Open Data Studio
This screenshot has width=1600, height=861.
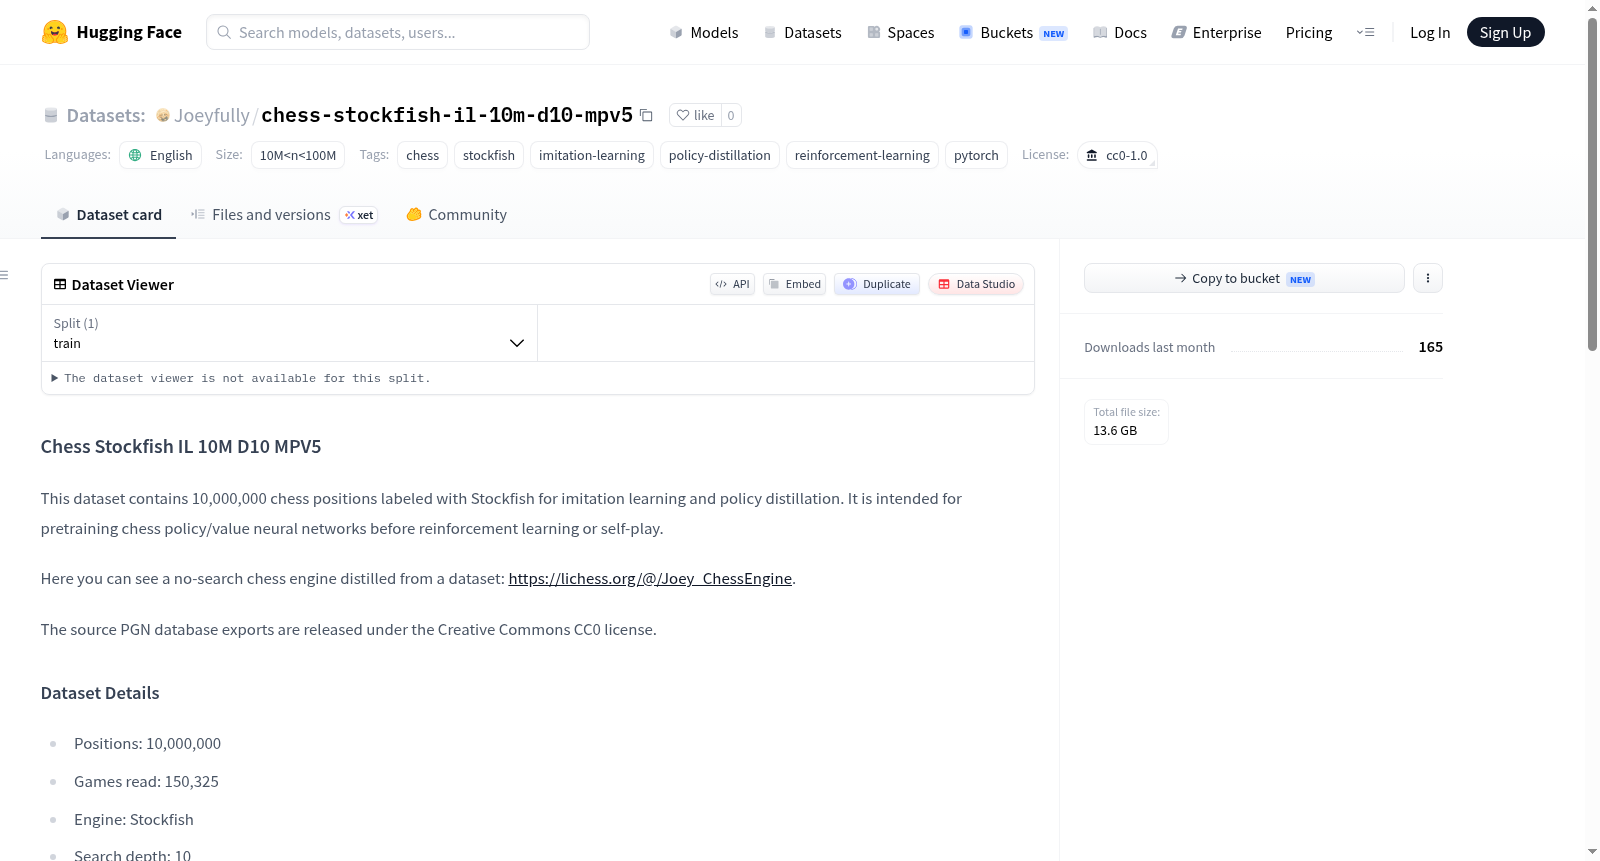click(x=976, y=284)
